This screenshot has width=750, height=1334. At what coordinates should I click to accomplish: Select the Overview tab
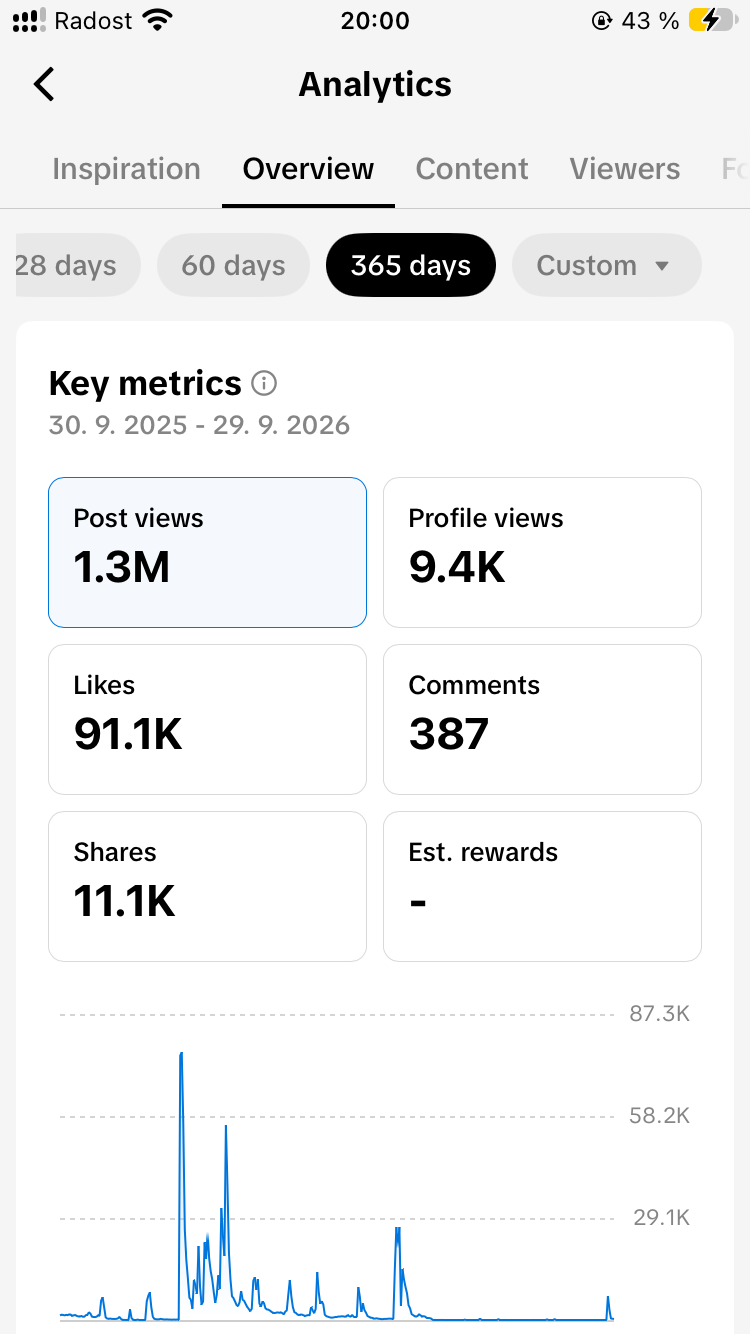[308, 169]
